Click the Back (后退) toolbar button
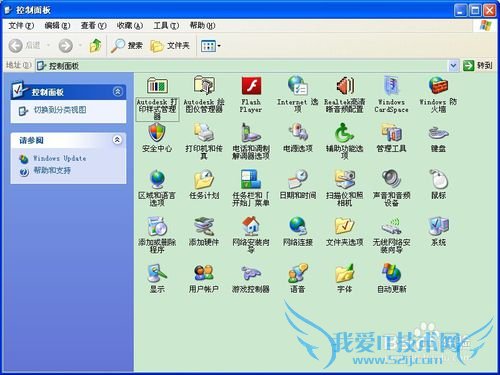Viewport: 500px width, 375px height. coord(24,45)
